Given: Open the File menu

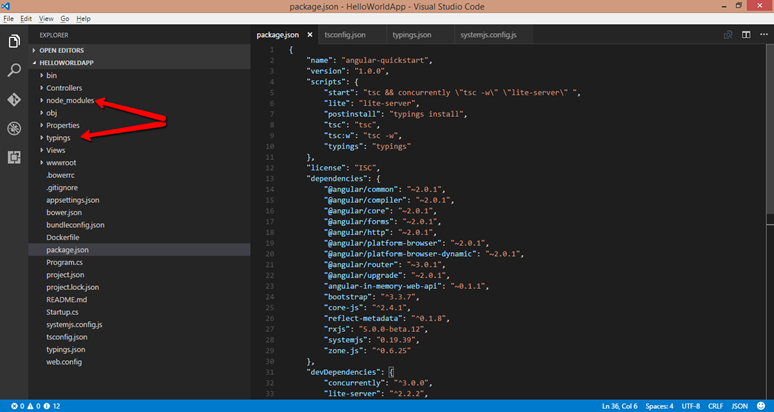Looking at the screenshot, I should click(8, 19).
